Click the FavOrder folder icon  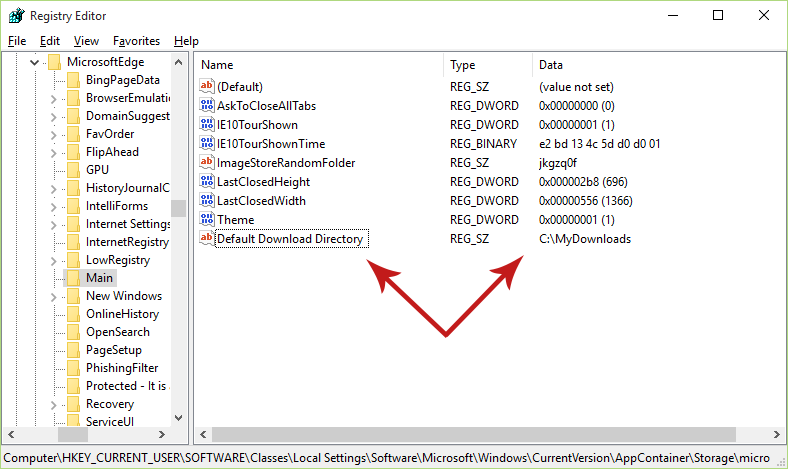click(73, 134)
